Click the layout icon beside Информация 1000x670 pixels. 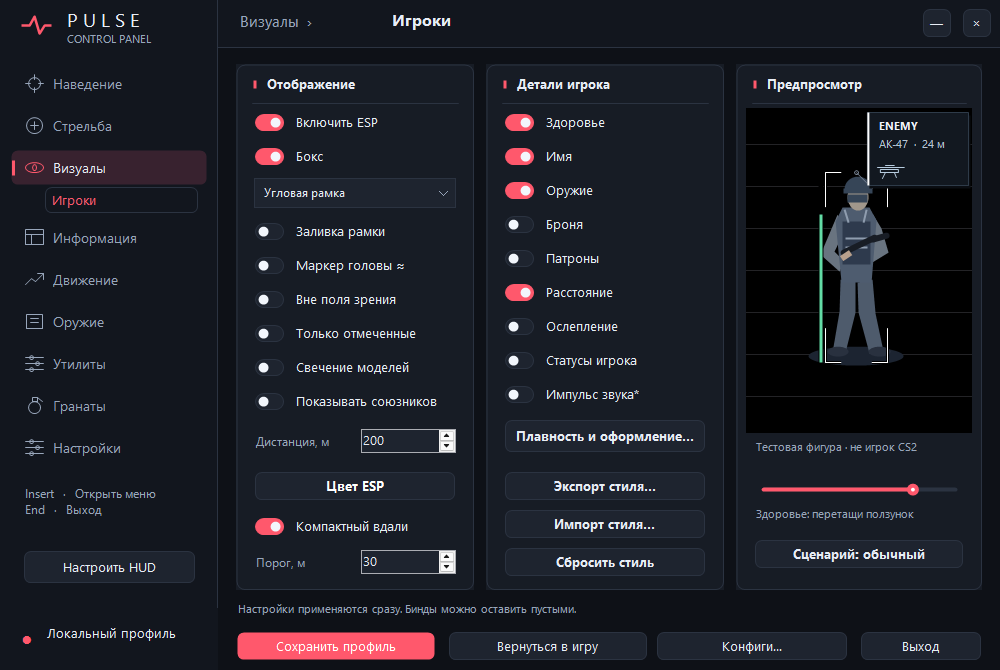point(34,237)
